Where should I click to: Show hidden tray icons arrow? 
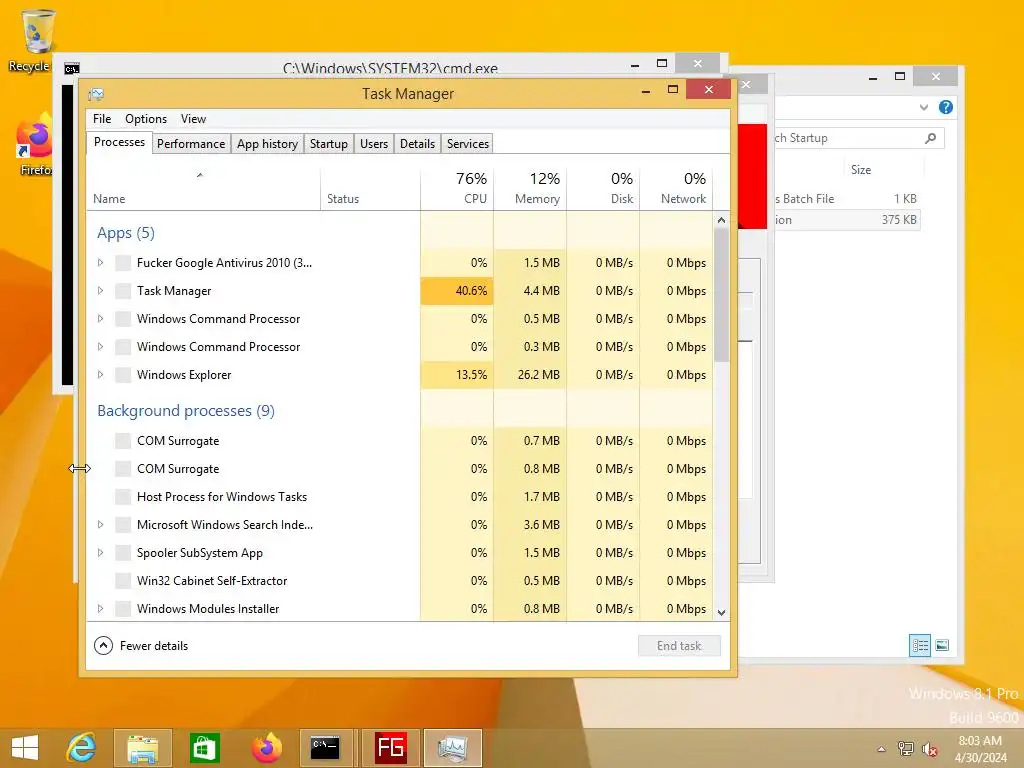click(882, 749)
